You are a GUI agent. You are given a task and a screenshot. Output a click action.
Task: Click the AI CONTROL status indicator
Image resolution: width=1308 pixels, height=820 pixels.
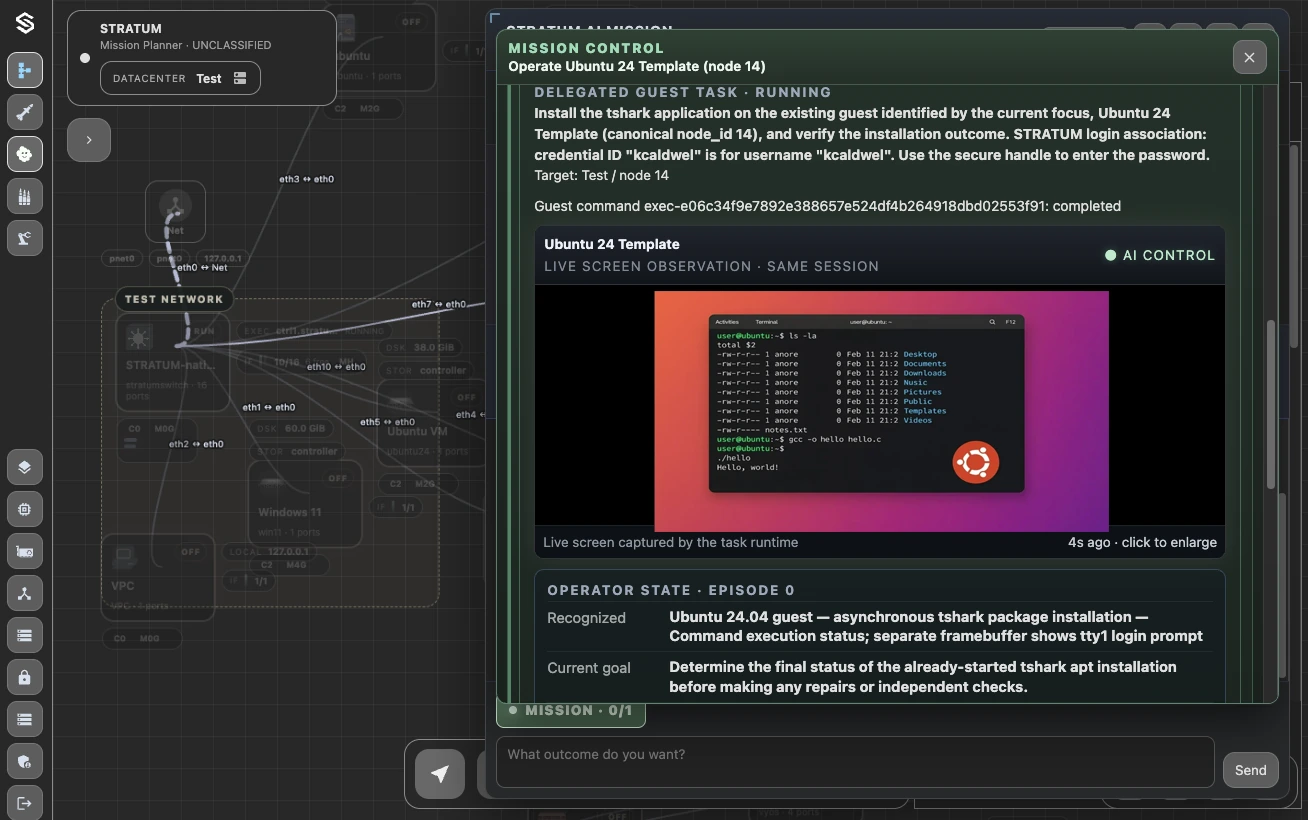coord(1160,255)
